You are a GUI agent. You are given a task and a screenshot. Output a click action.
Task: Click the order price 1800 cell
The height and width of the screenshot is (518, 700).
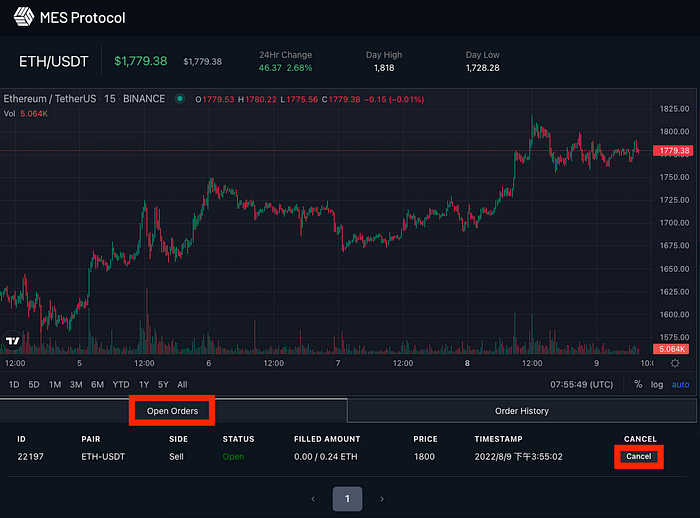pyautogui.click(x=424, y=457)
